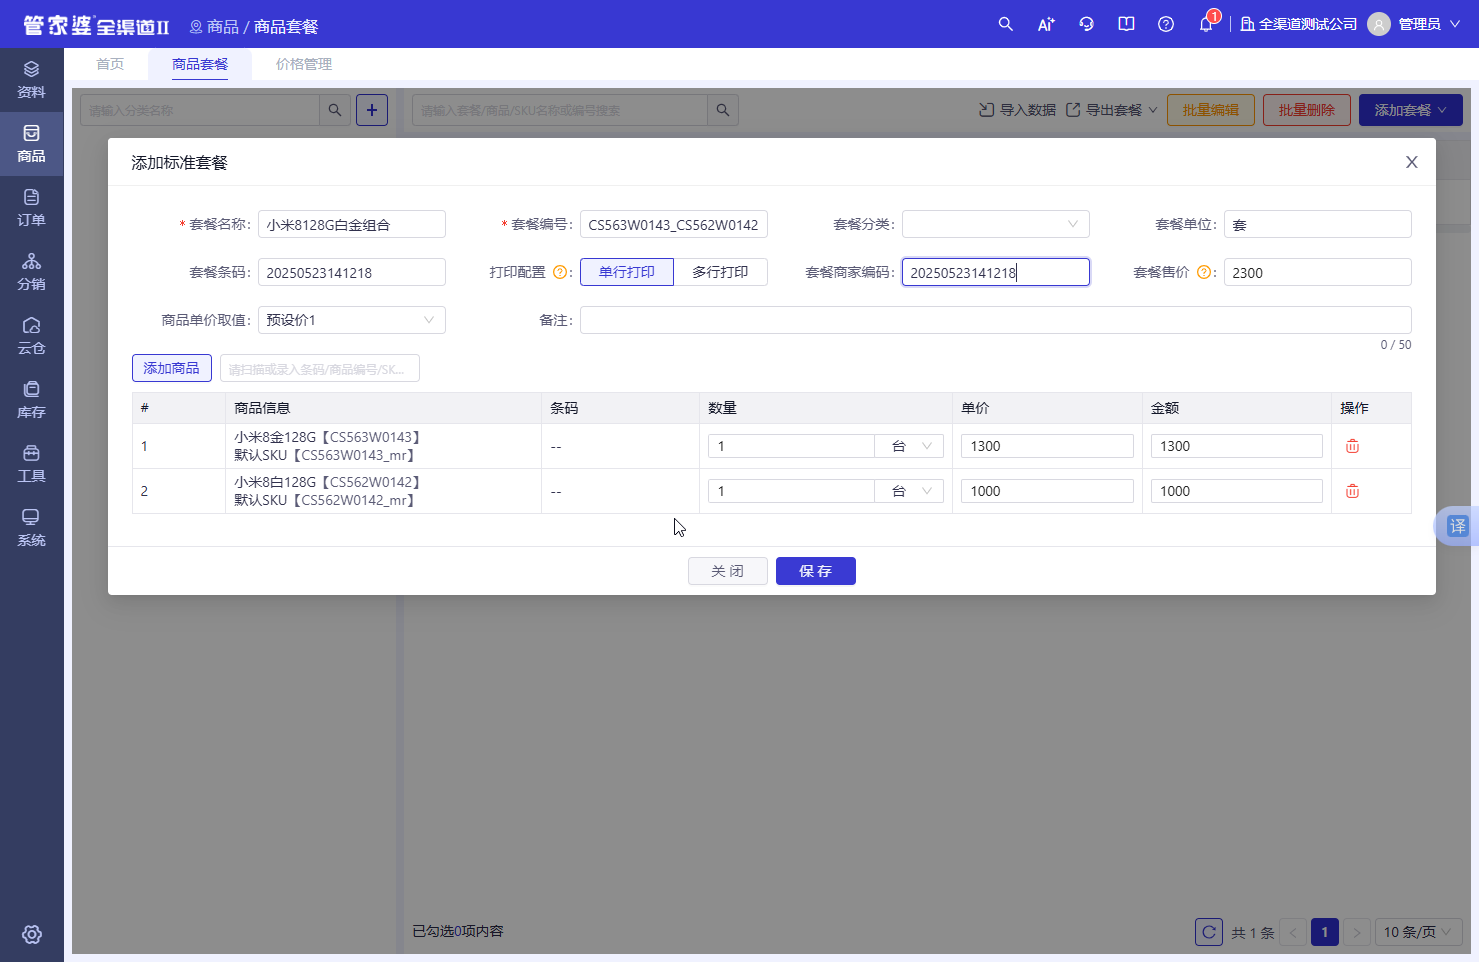Click amount field showing 1300
The image size is (1479, 962).
[x=1237, y=446]
